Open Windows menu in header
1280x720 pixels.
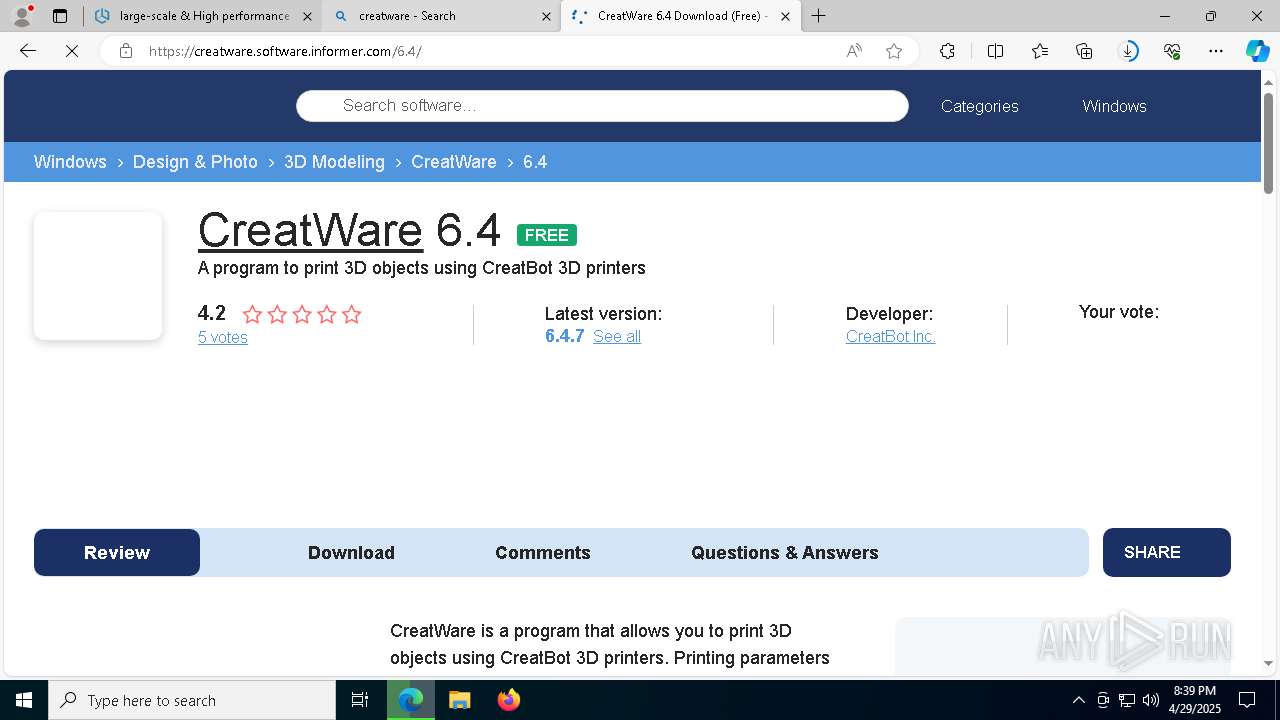click(x=1114, y=106)
